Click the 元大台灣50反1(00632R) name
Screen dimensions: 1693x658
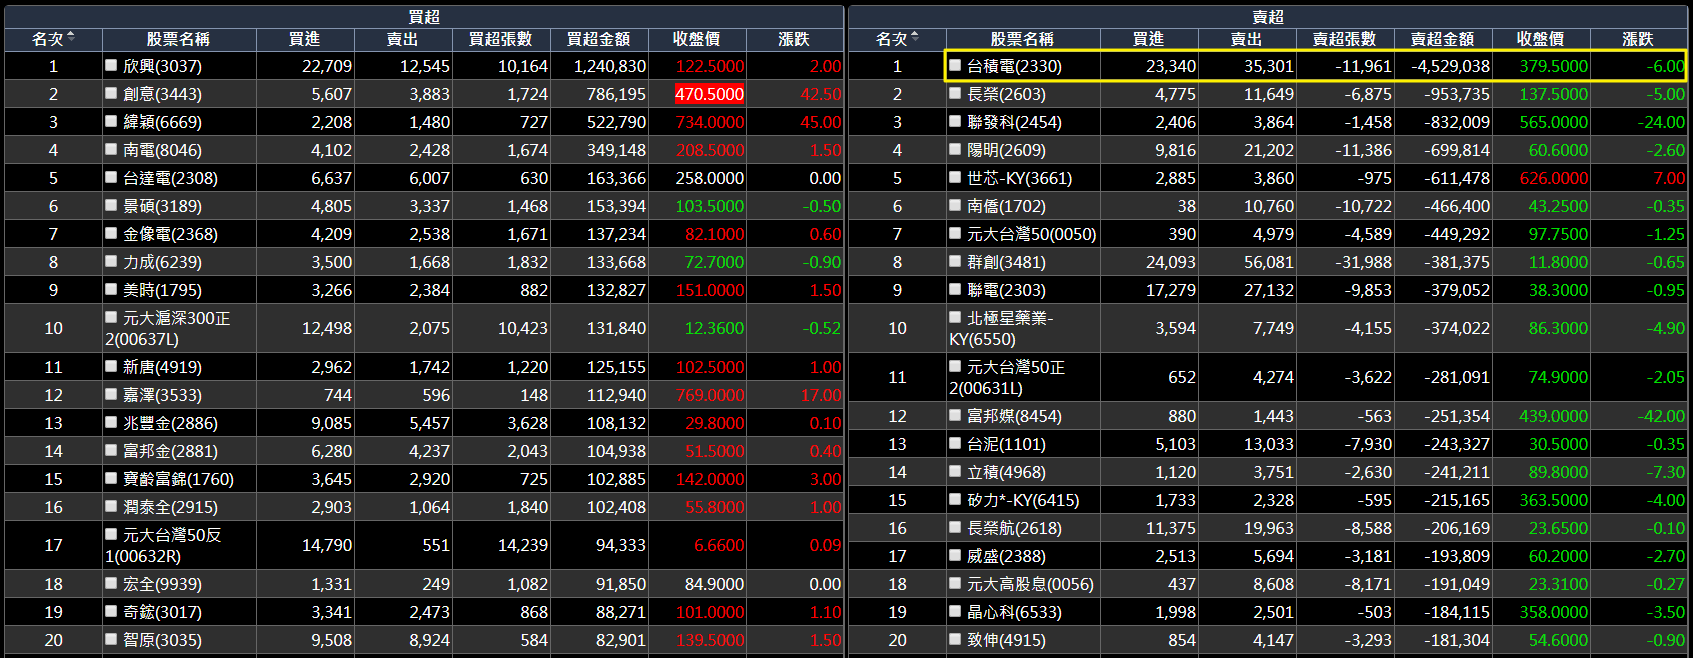[x=163, y=545]
